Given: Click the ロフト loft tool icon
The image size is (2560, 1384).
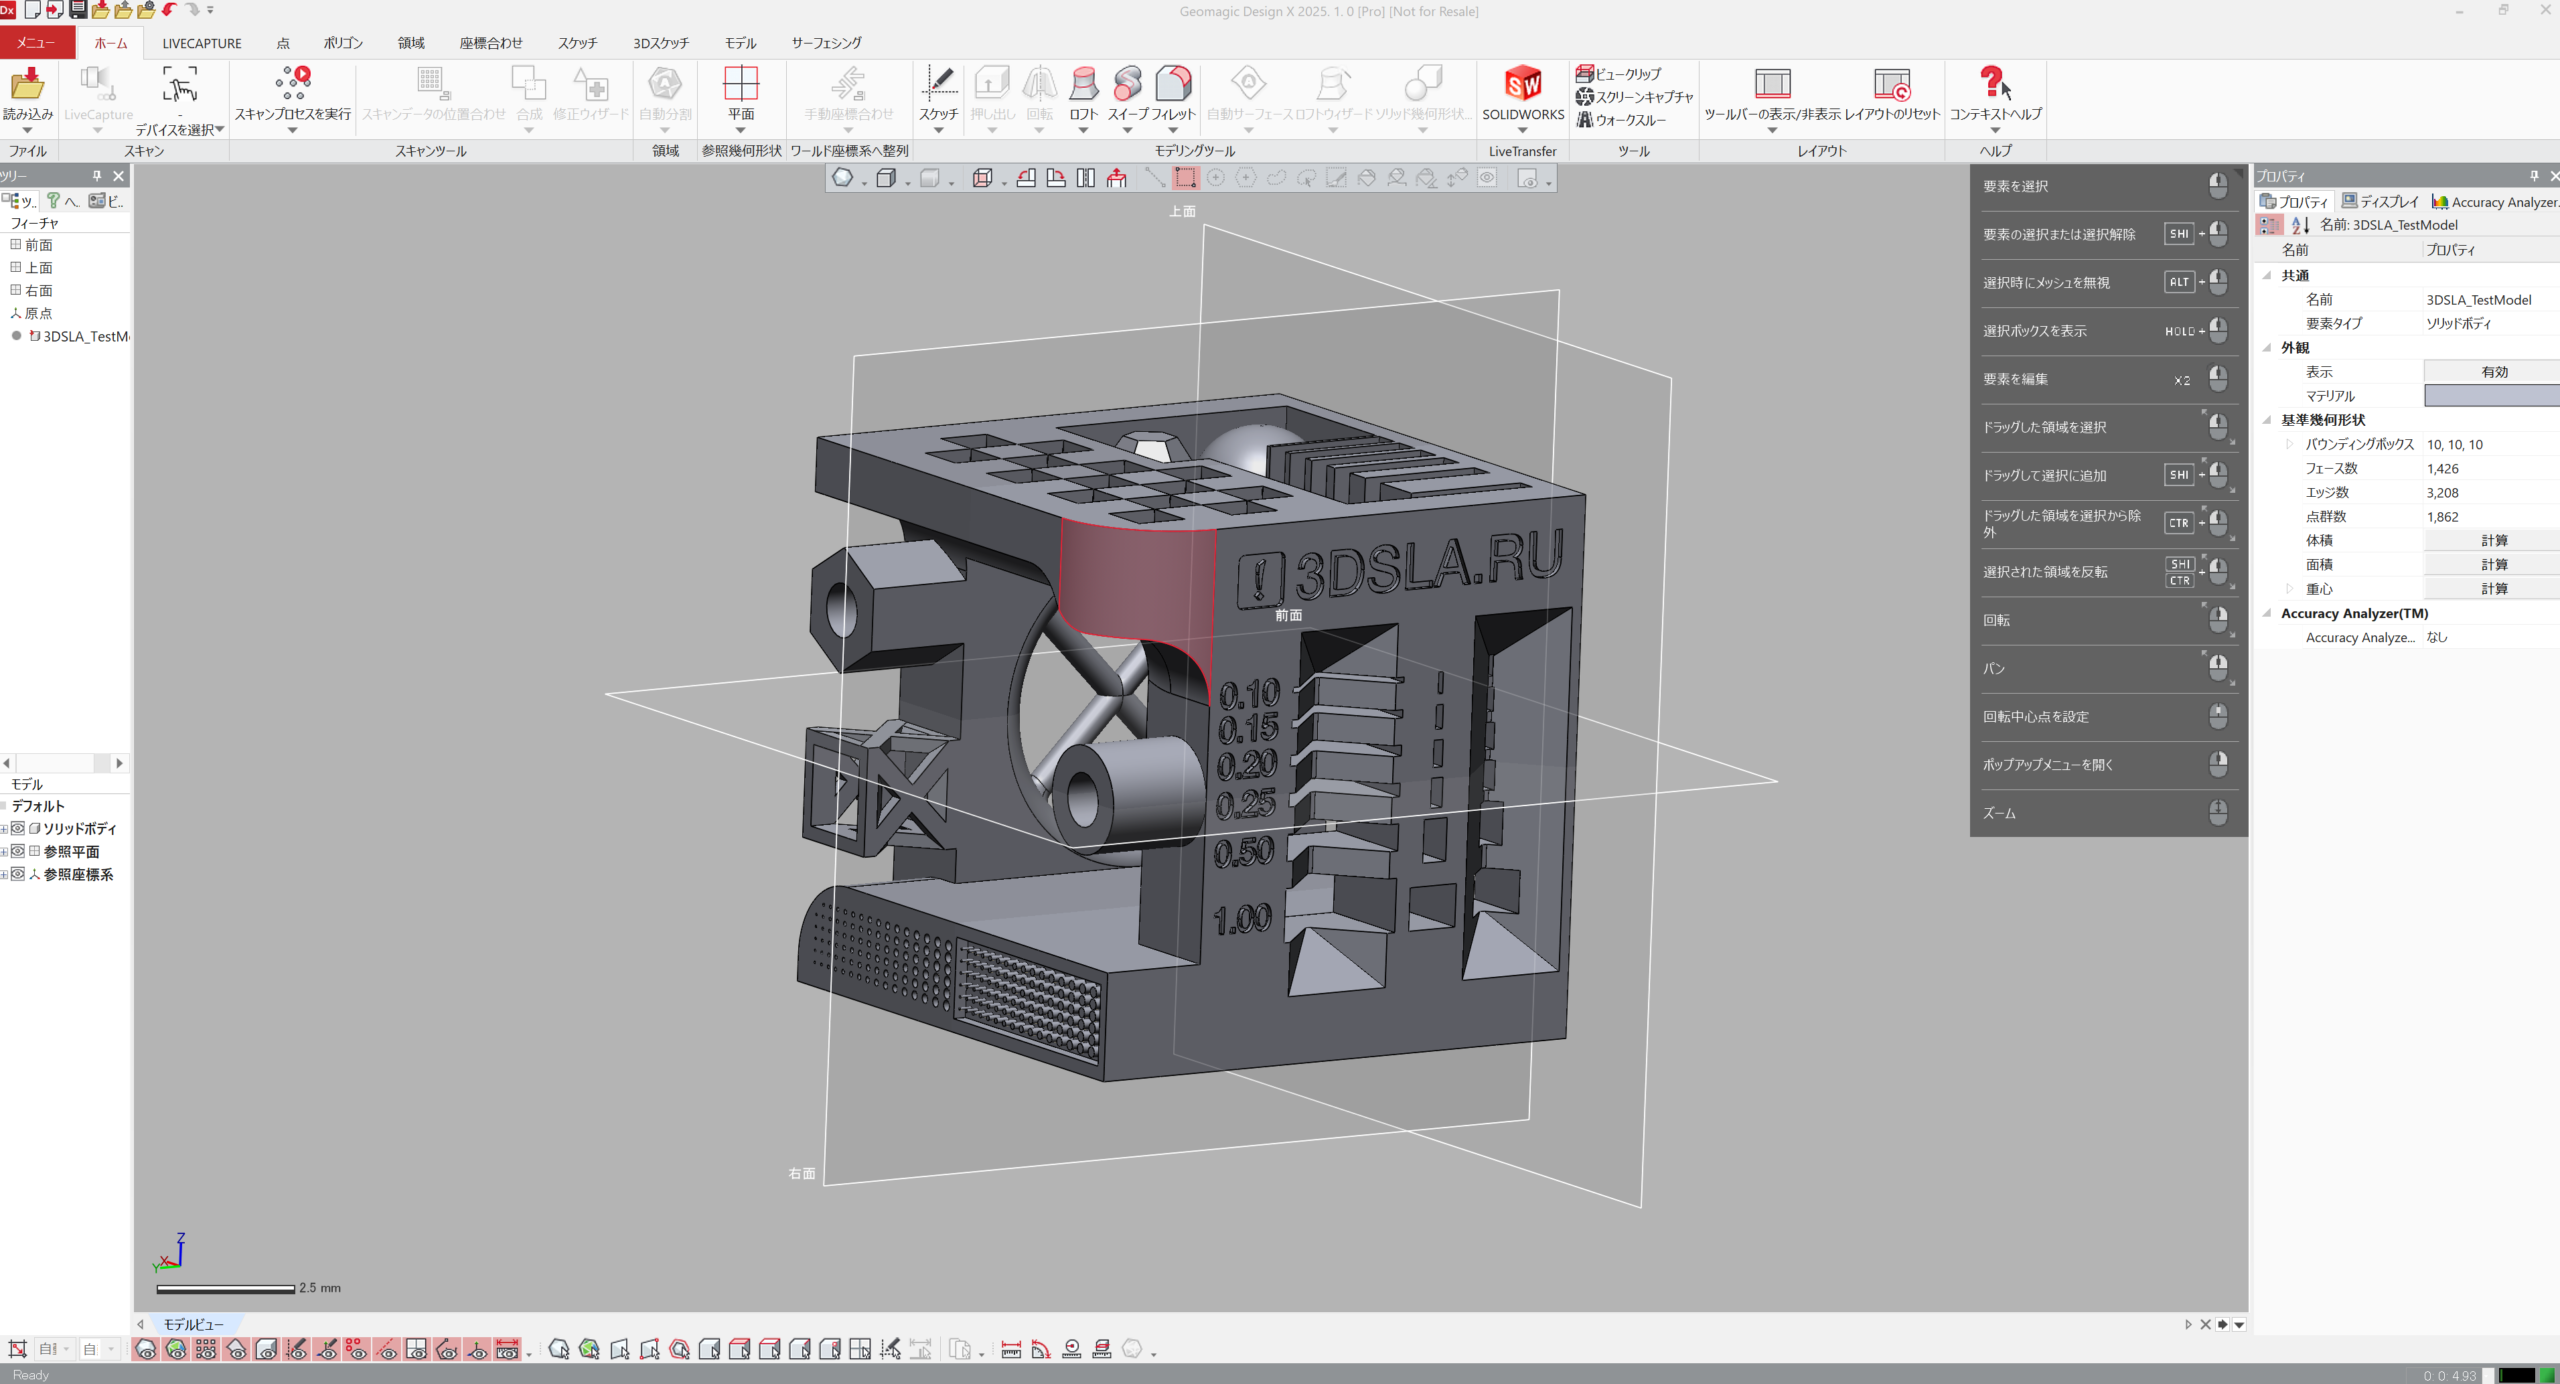Looking at the screenshot, I should point(1083,85).
